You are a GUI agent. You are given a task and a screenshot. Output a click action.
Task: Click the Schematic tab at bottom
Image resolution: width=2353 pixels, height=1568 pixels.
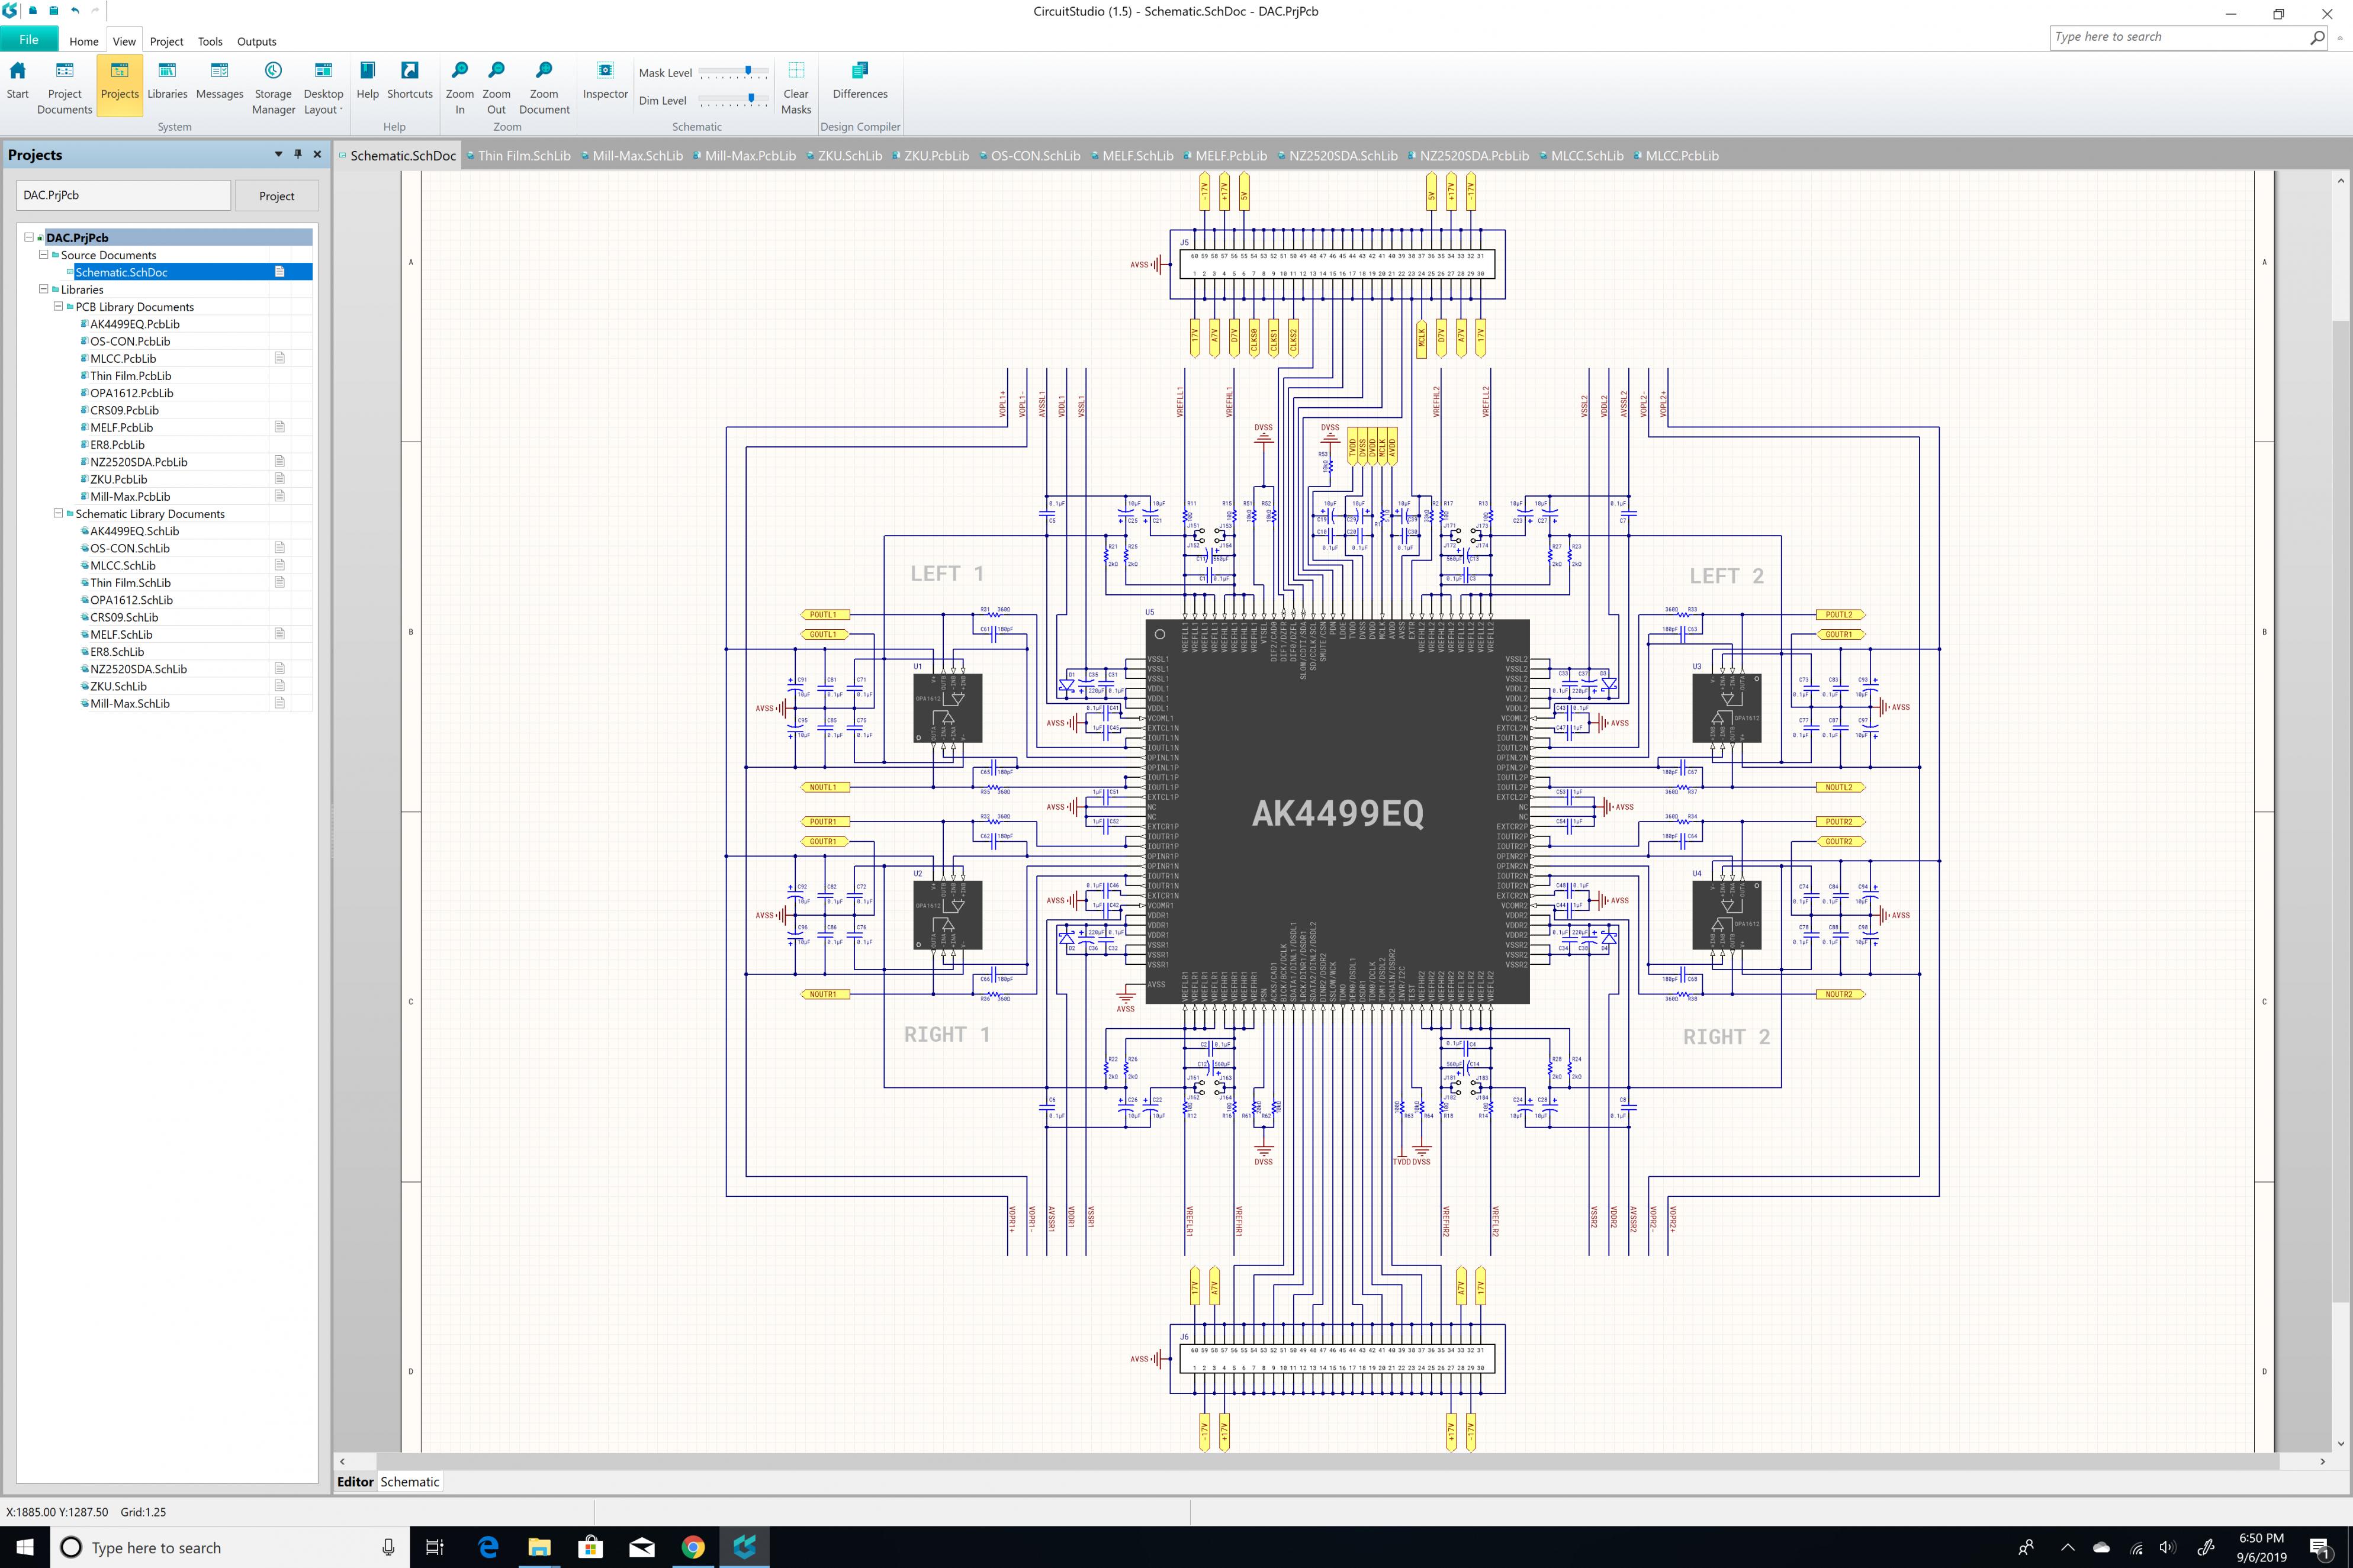410,1481
